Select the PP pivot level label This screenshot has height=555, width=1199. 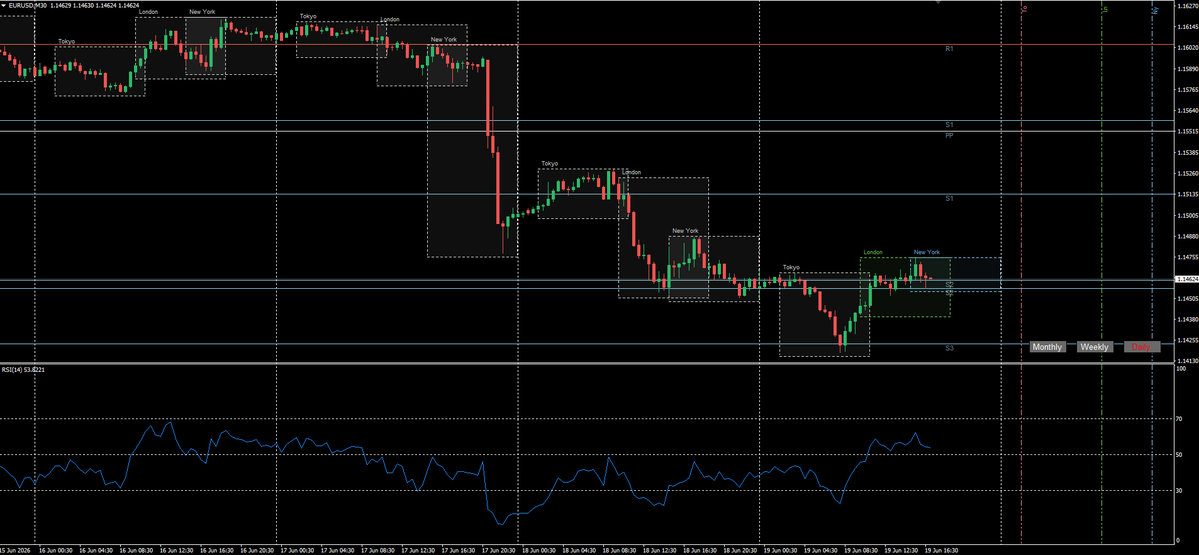(x=949, y=135)
